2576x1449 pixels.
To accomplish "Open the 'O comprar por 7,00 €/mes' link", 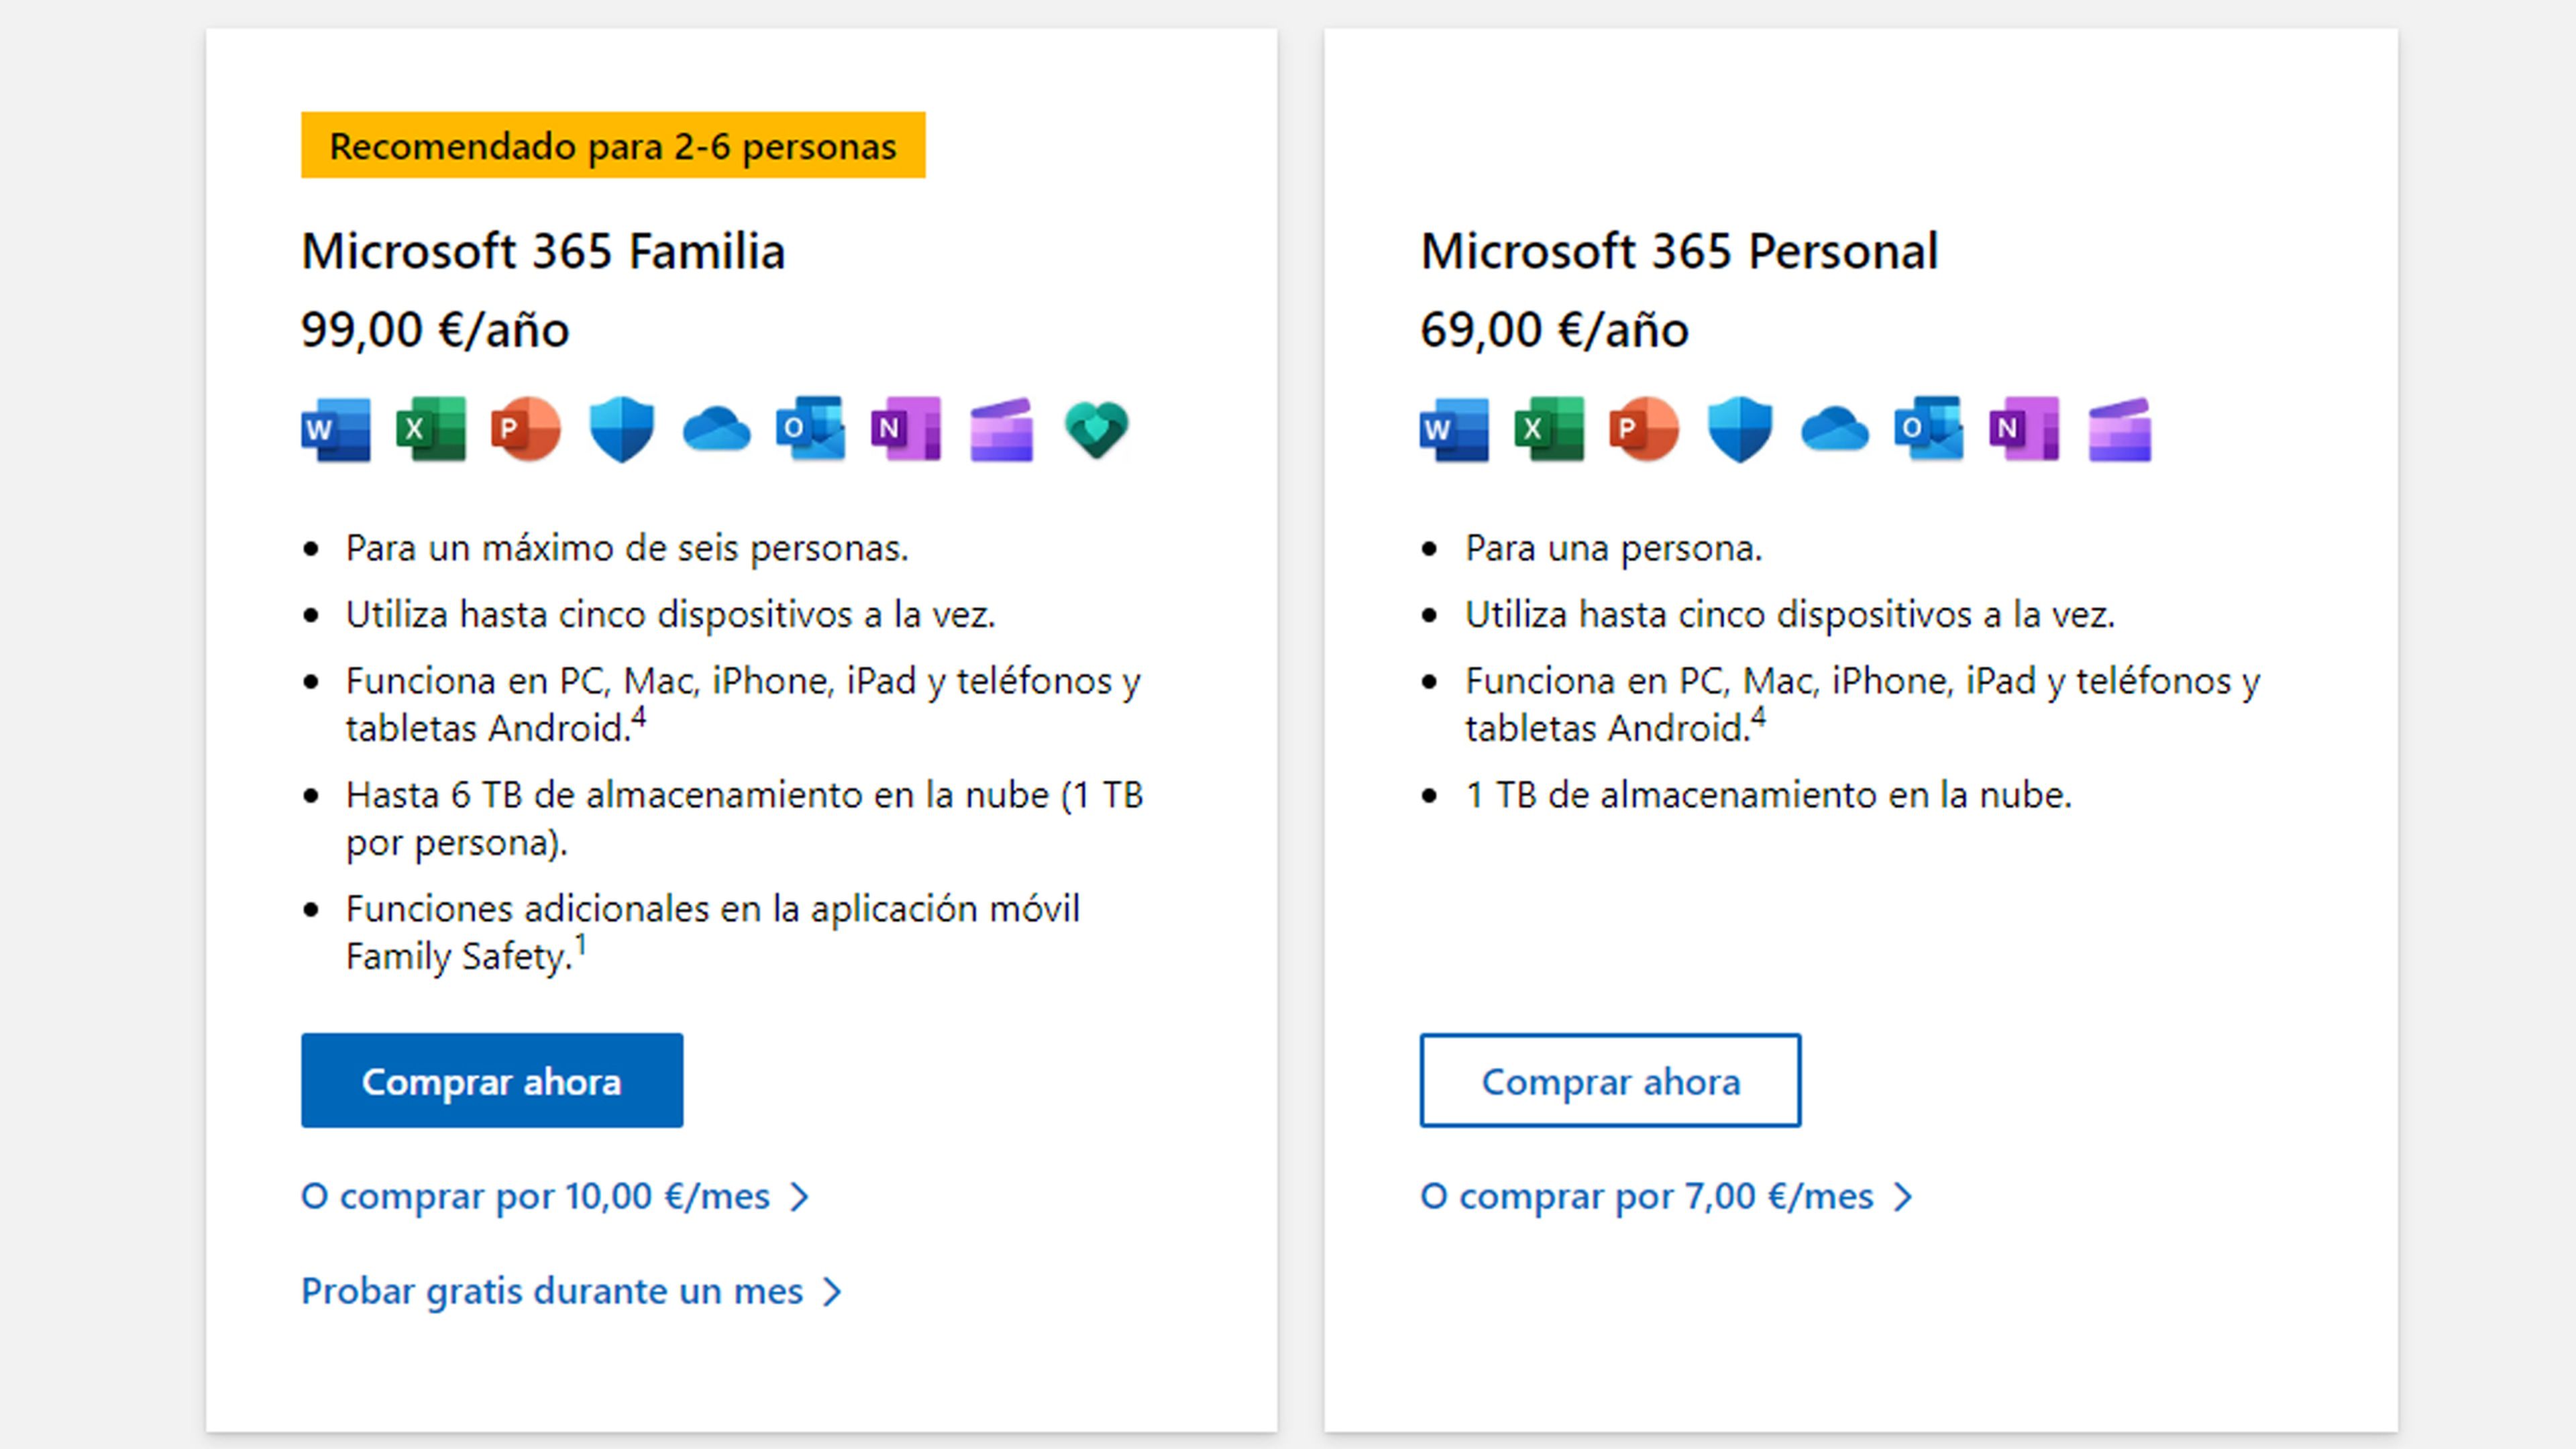I will [1665, 1196].
